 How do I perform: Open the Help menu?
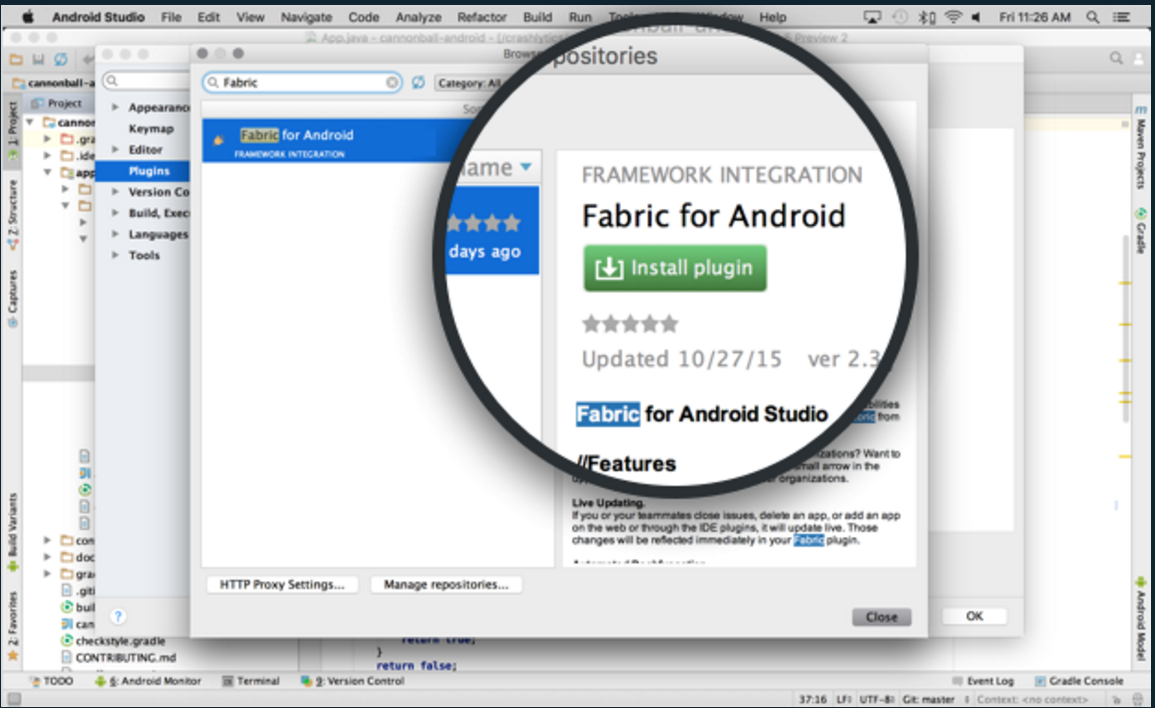pos(773,17)
